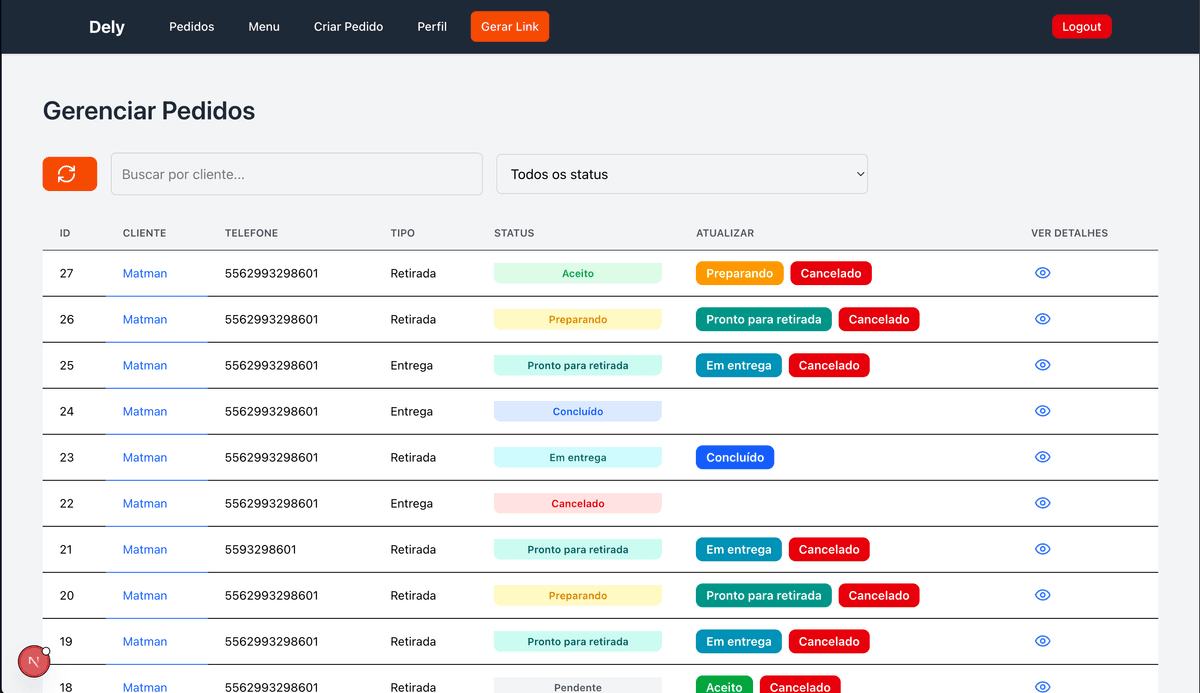View details icon on order 21's row
1200x693 pixels.
[1042, 548]
